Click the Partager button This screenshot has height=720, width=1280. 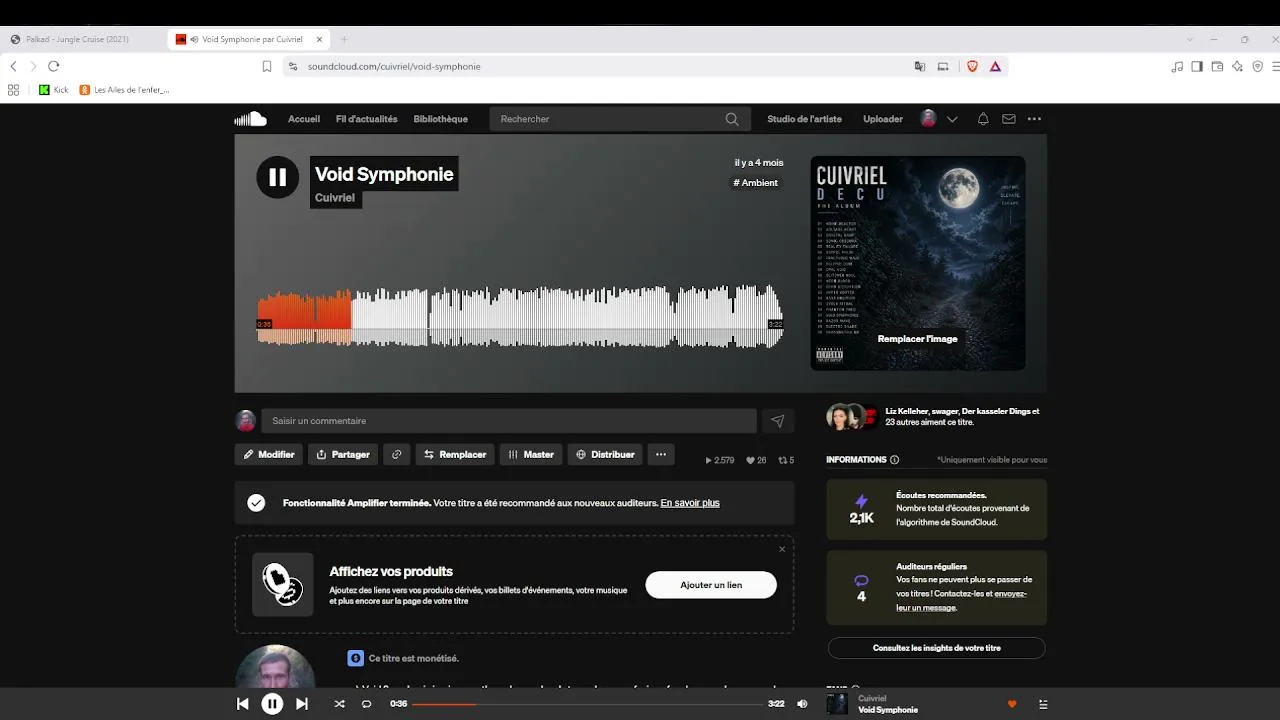click(x=343, y=454)
